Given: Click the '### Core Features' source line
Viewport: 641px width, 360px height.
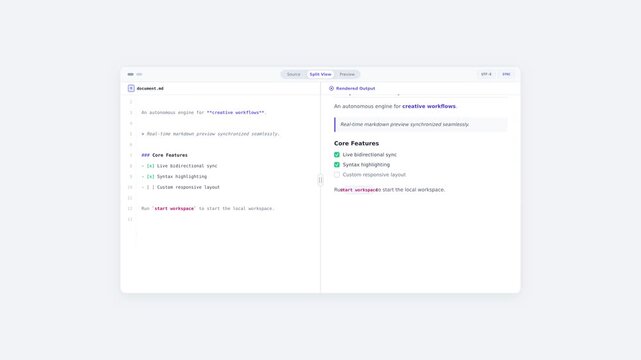Looking at the screenshot, I should point(164,155).
